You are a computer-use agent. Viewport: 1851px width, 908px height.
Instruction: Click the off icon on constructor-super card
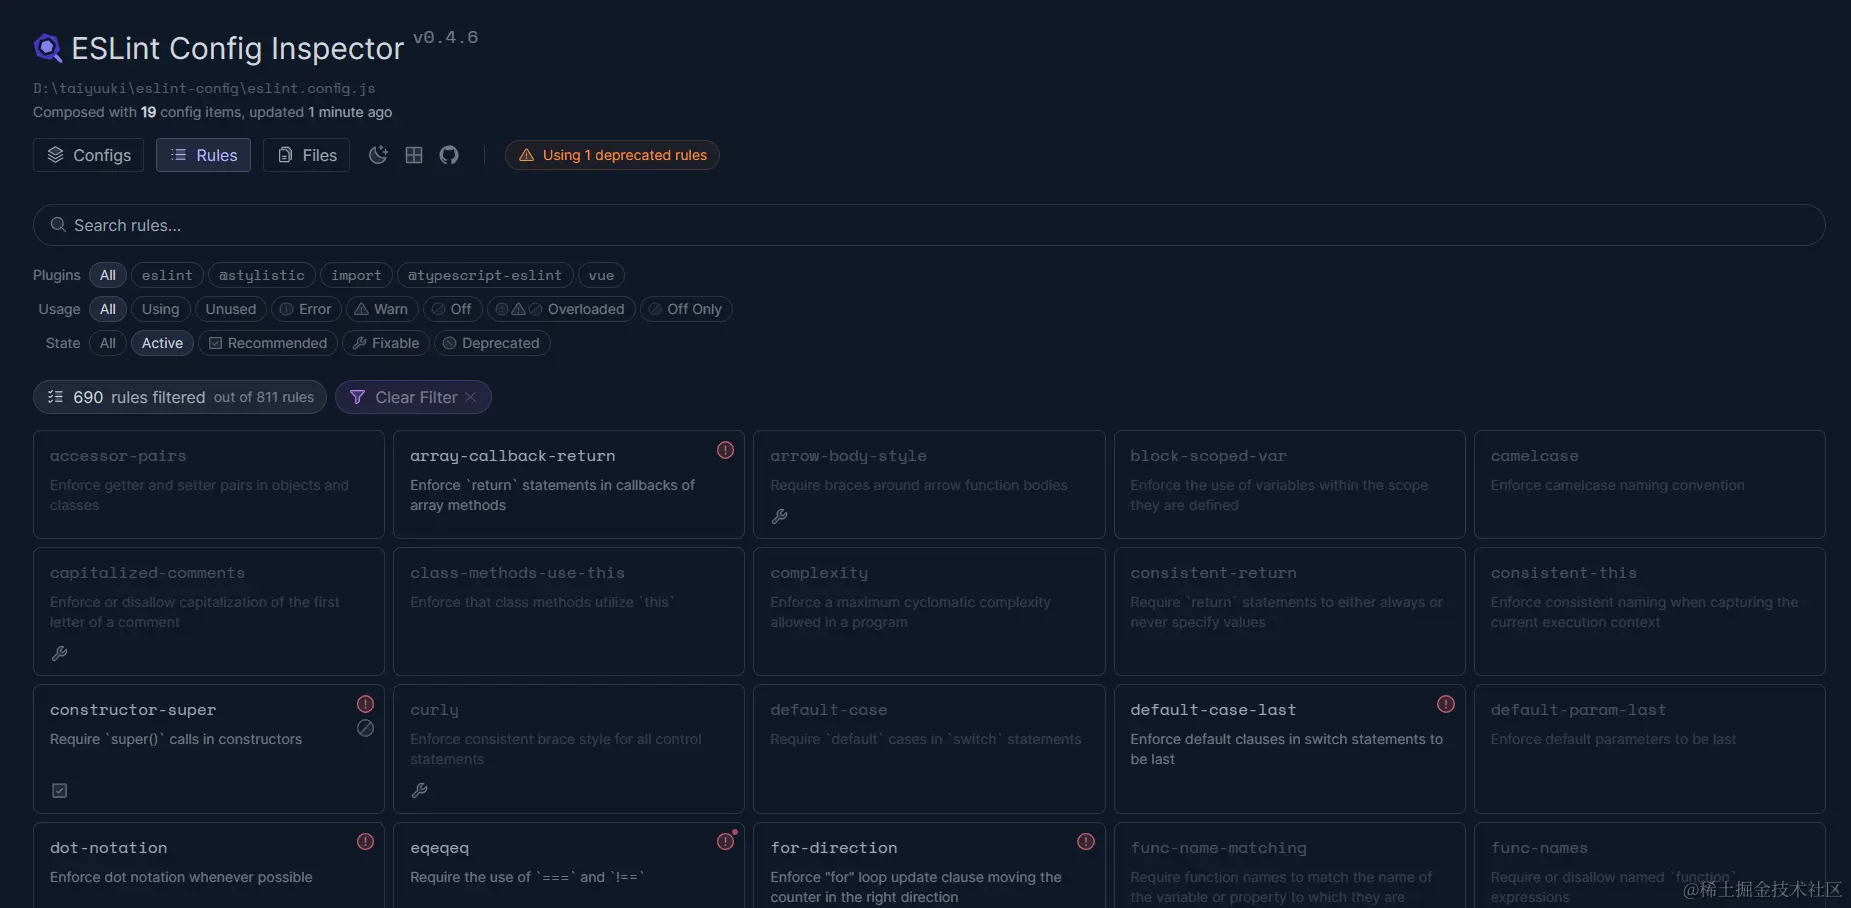(x=366, y=728)
